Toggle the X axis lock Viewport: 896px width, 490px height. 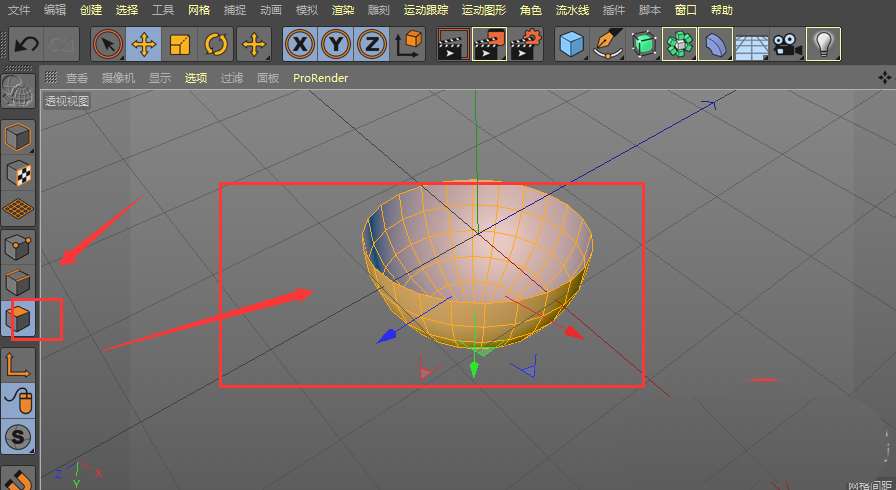point(299,45)
